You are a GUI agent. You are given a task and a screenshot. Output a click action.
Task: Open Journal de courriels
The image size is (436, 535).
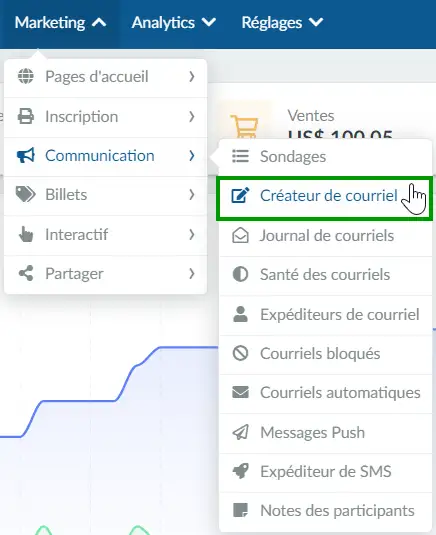coord(325,236)
